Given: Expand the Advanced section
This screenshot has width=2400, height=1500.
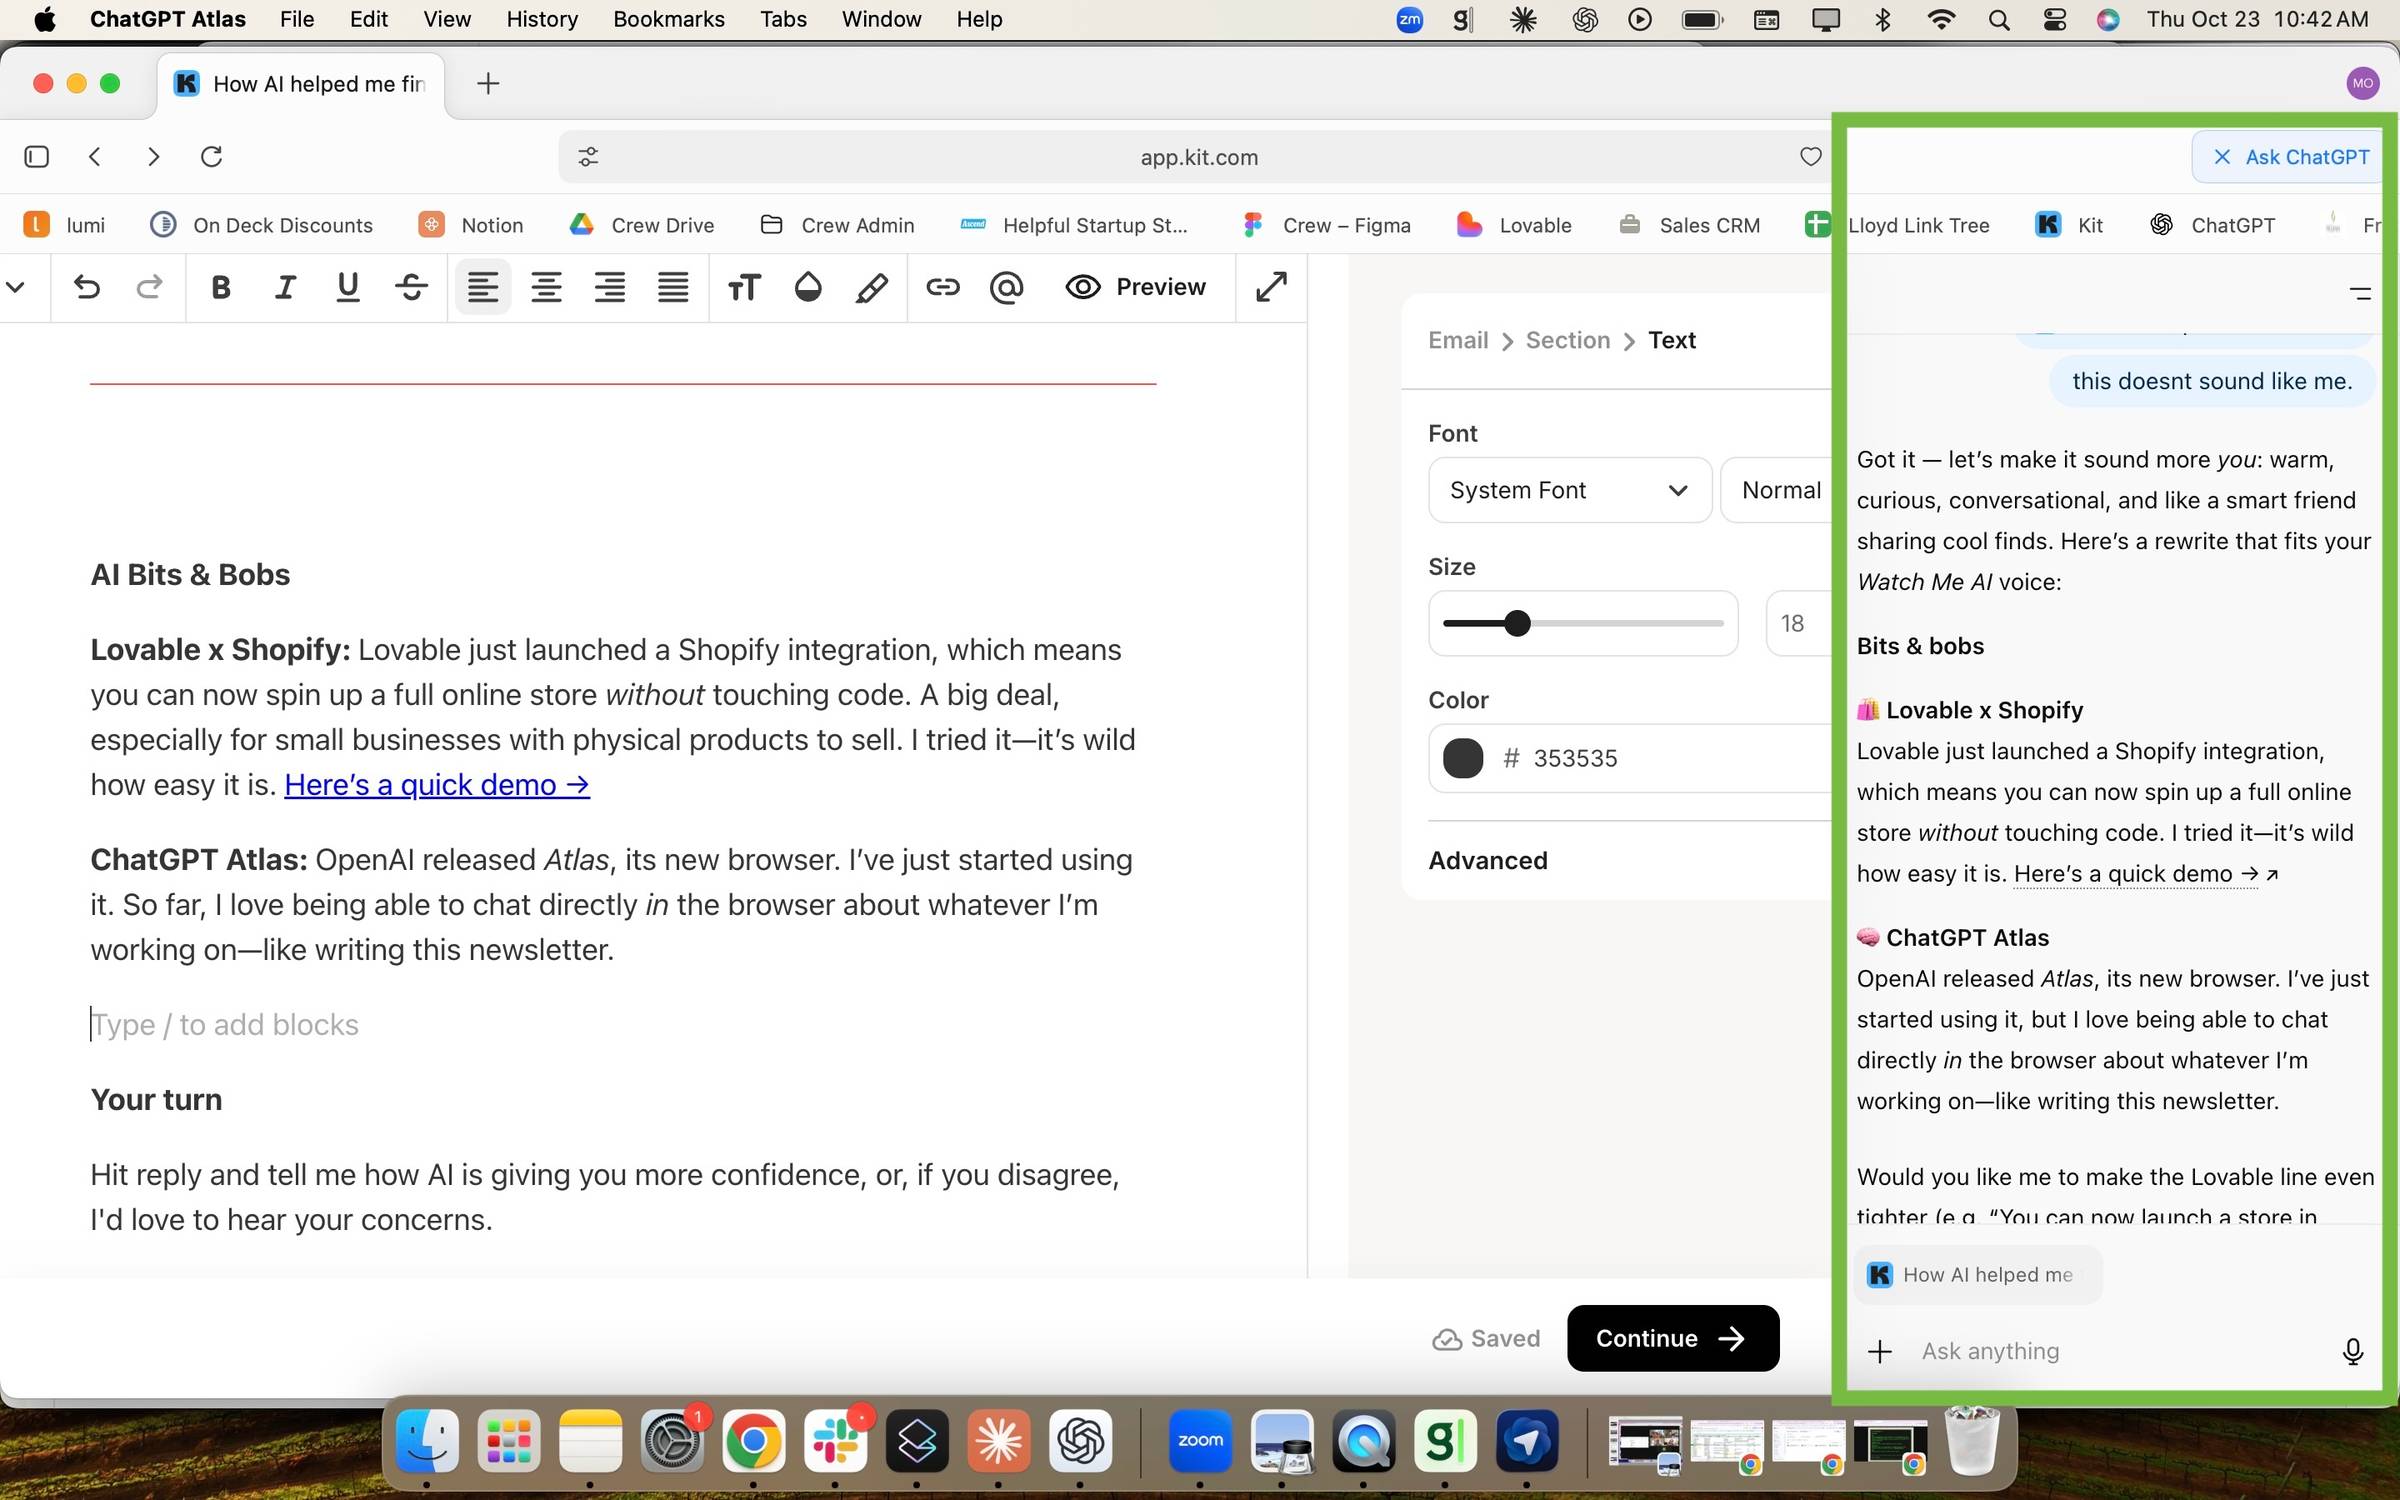Looking at the screenshot, I should point(1488,861).
